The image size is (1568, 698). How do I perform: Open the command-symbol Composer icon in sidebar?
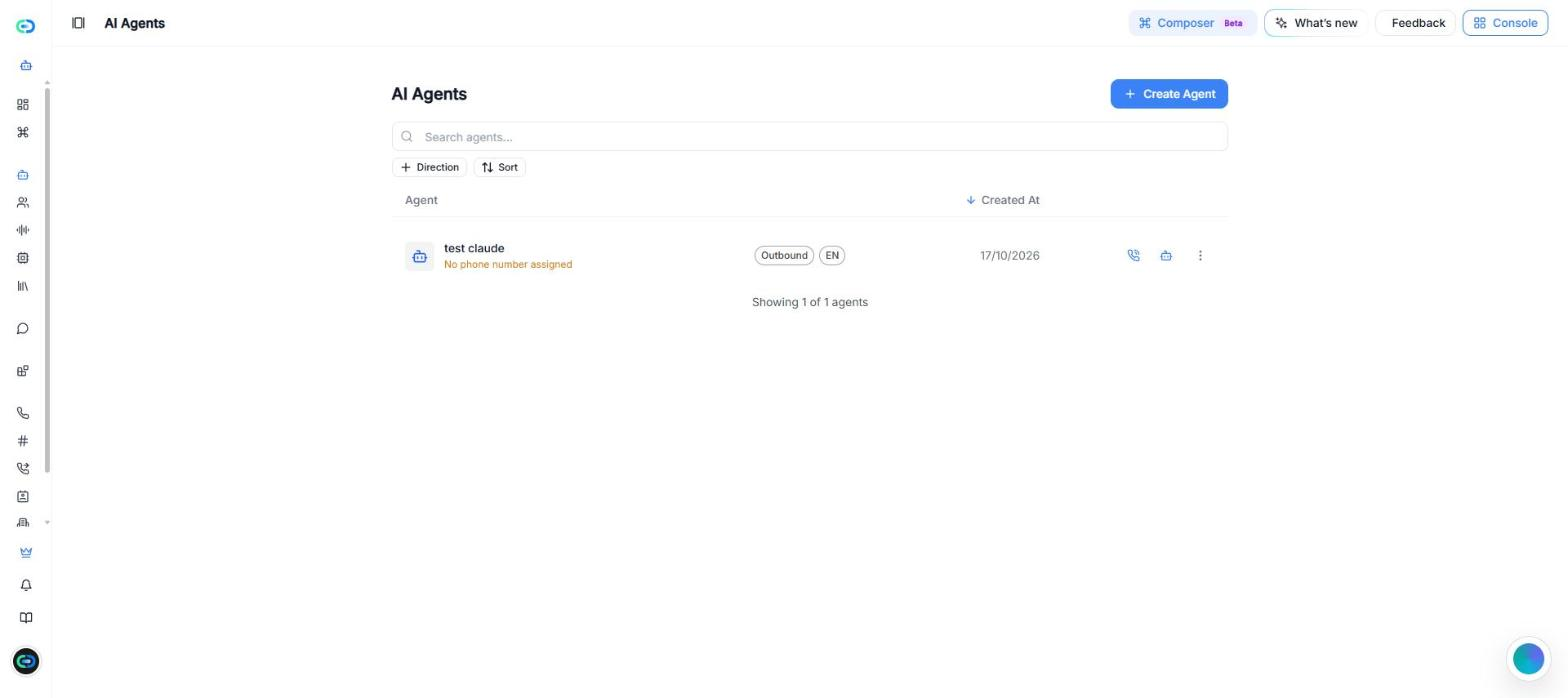(x=23, y=133)
